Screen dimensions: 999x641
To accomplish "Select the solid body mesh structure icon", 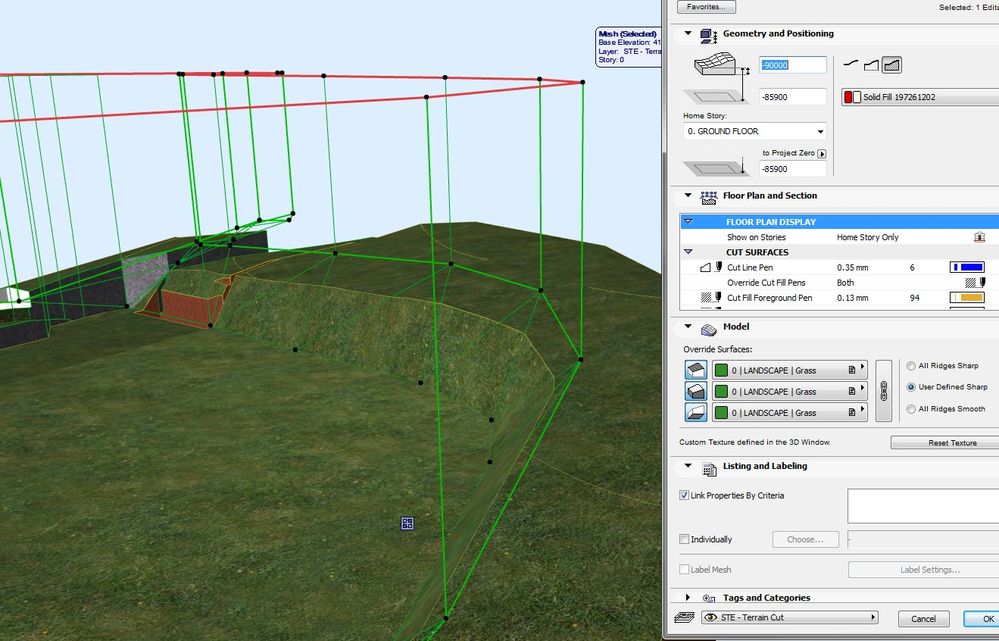I will (x=892, y=64).
